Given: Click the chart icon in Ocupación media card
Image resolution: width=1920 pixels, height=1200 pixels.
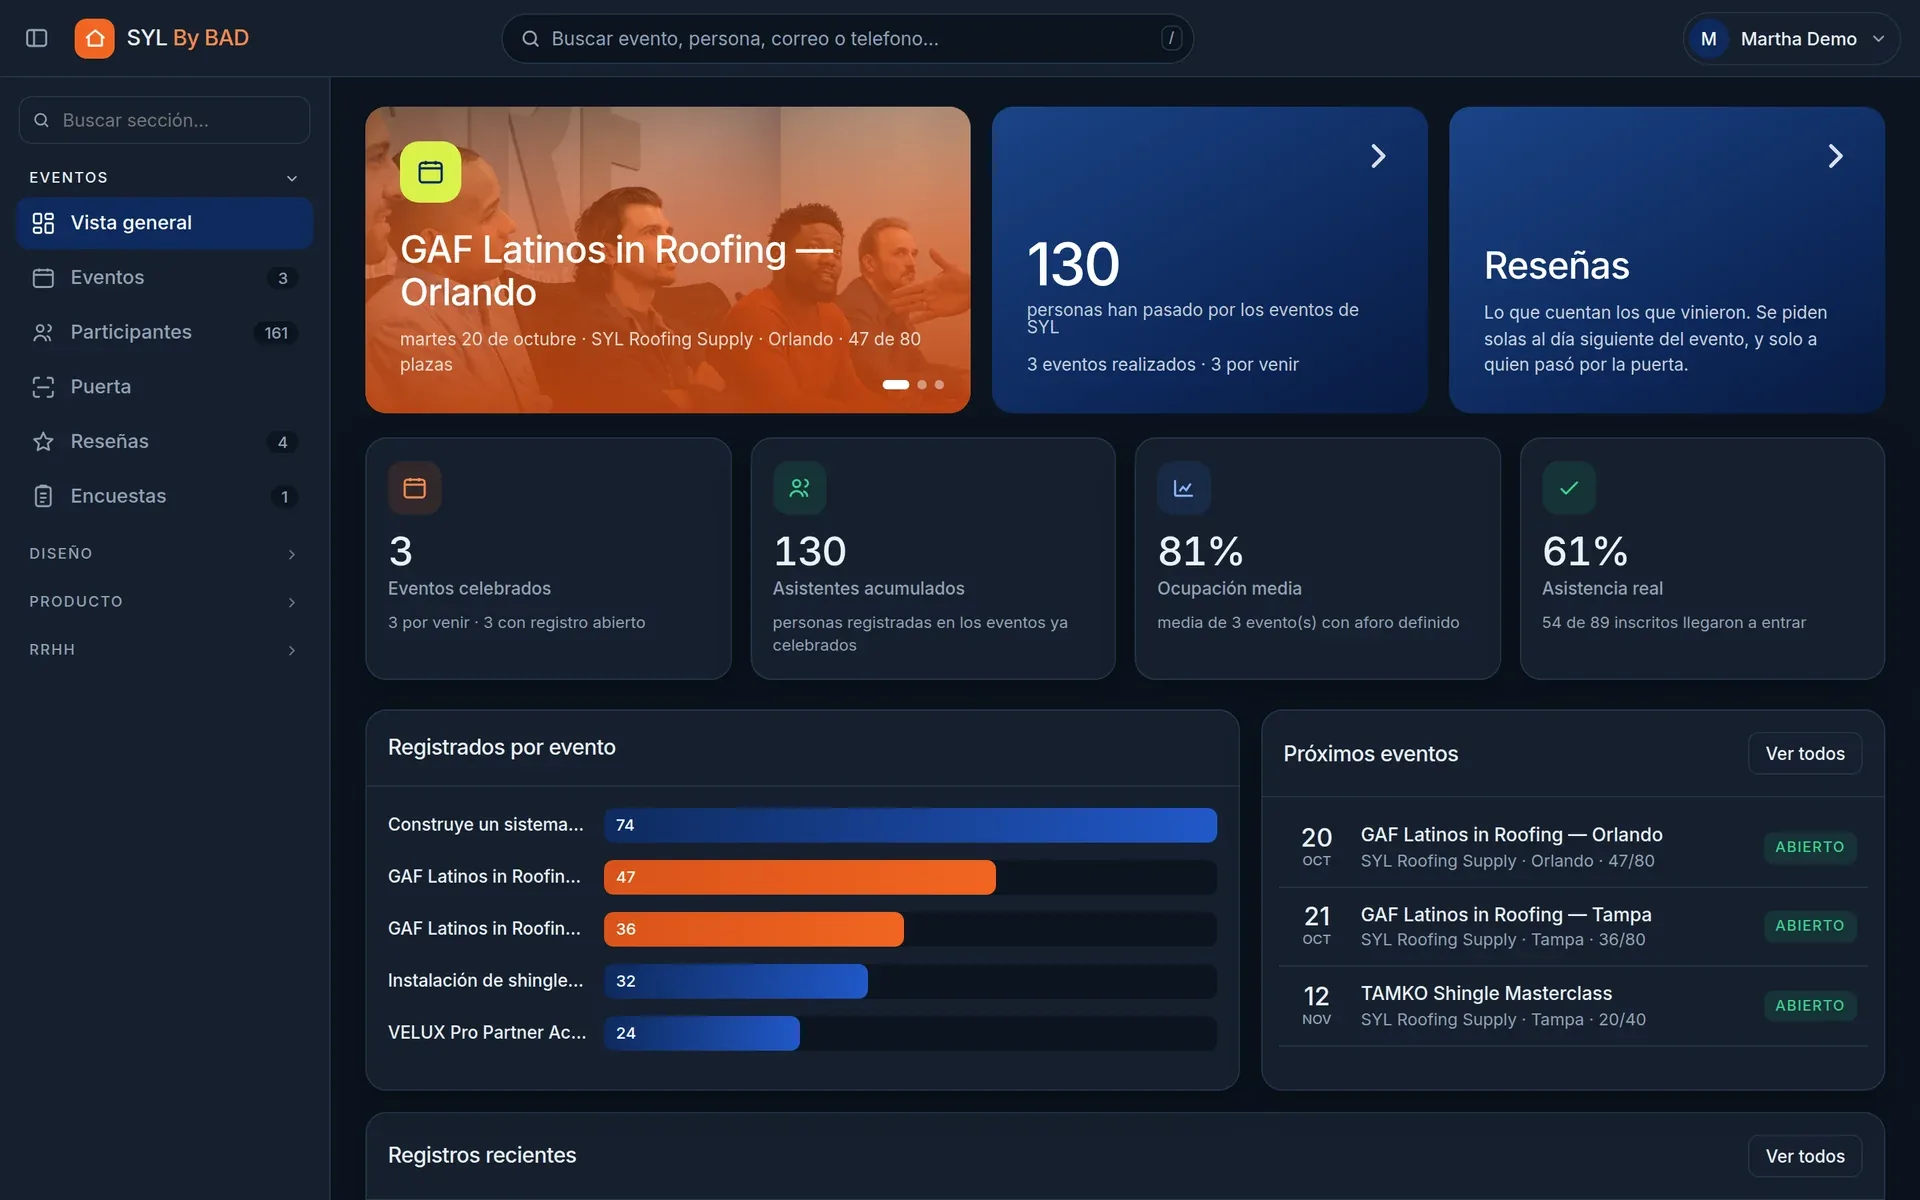Looking at the screenshot, I should pyautogui.click(x=1184, y=488).
